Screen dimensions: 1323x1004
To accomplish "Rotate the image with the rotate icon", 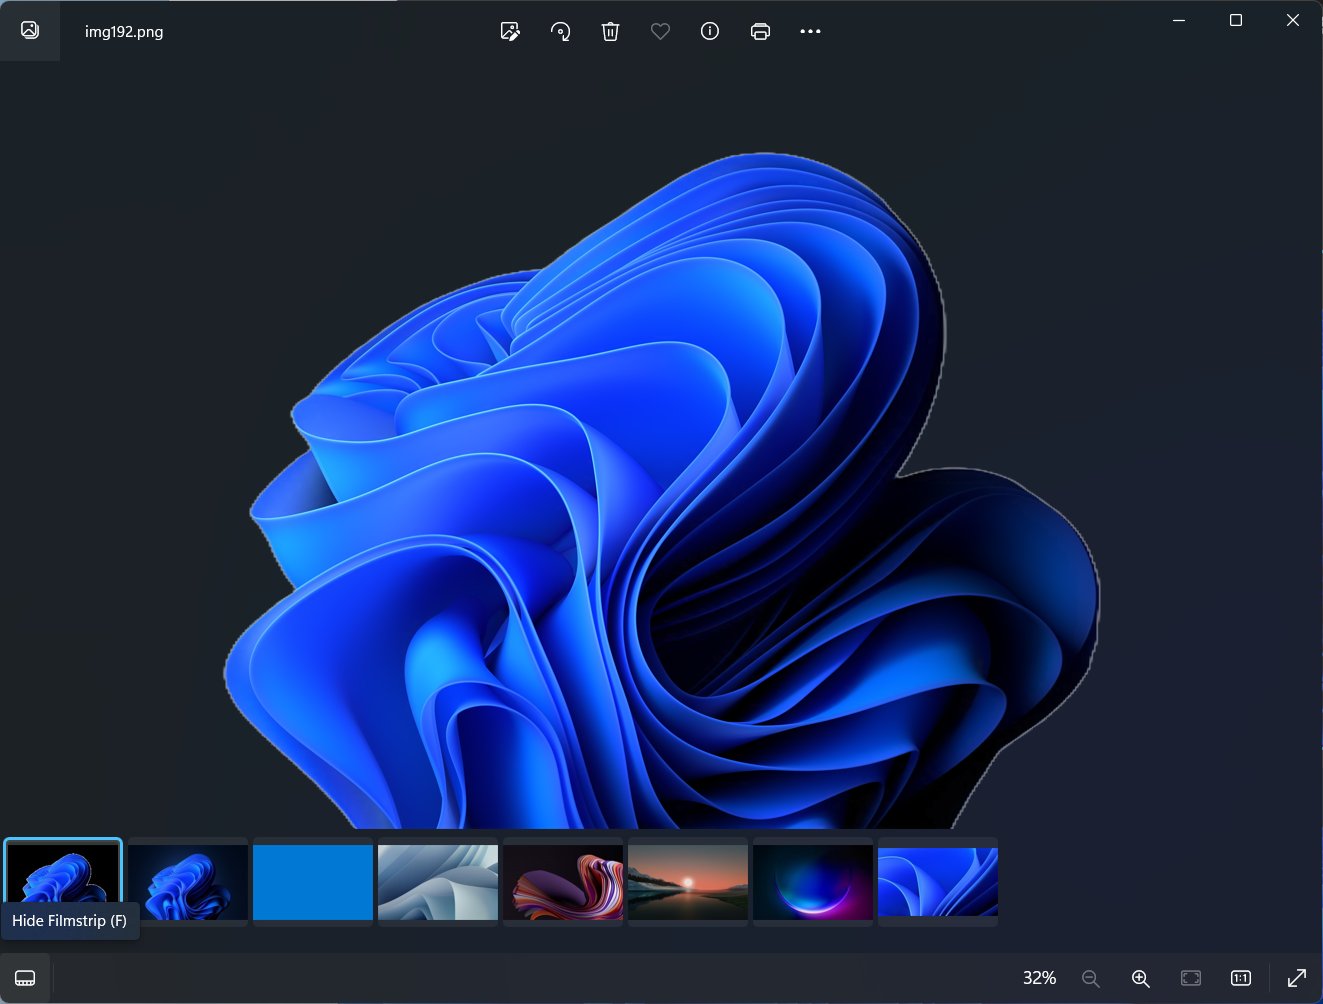I will (560, 31).
